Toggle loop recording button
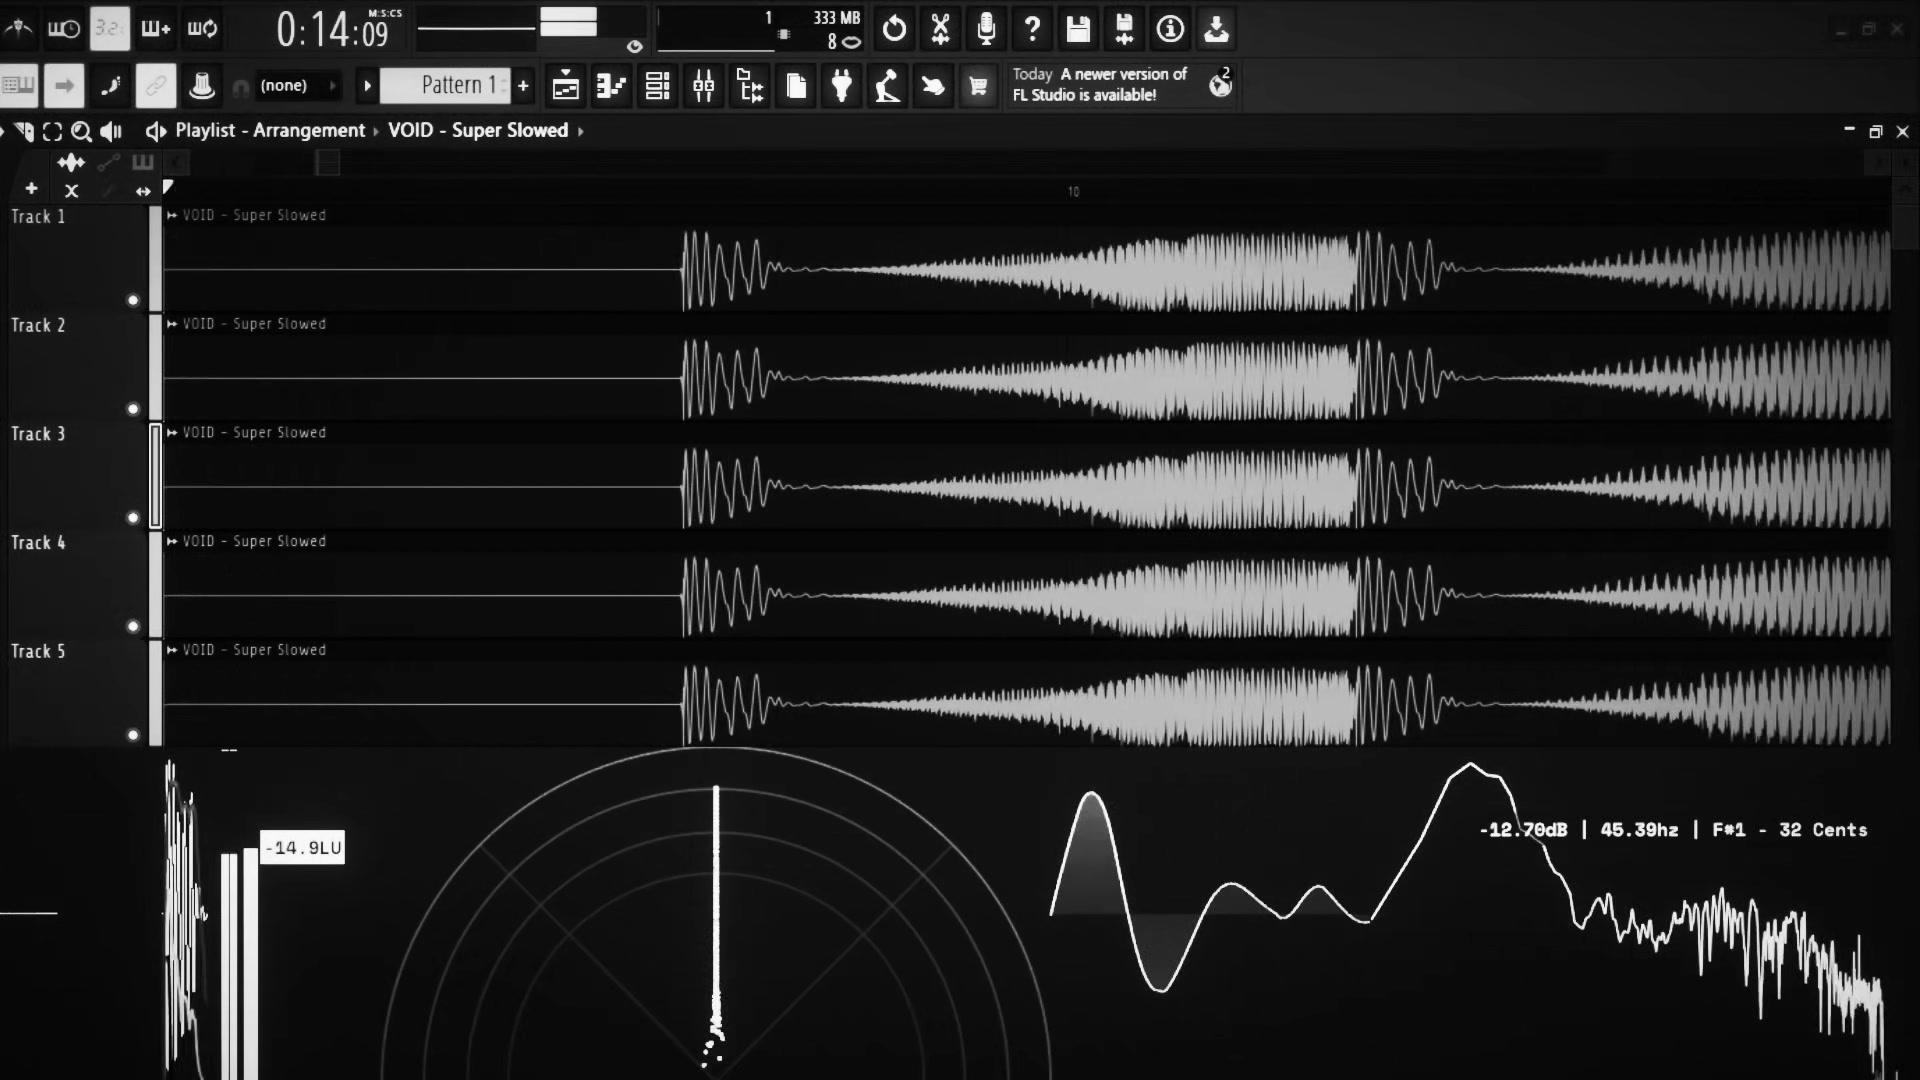This screenshot has width=1920, height=1080. pos(202,29)
